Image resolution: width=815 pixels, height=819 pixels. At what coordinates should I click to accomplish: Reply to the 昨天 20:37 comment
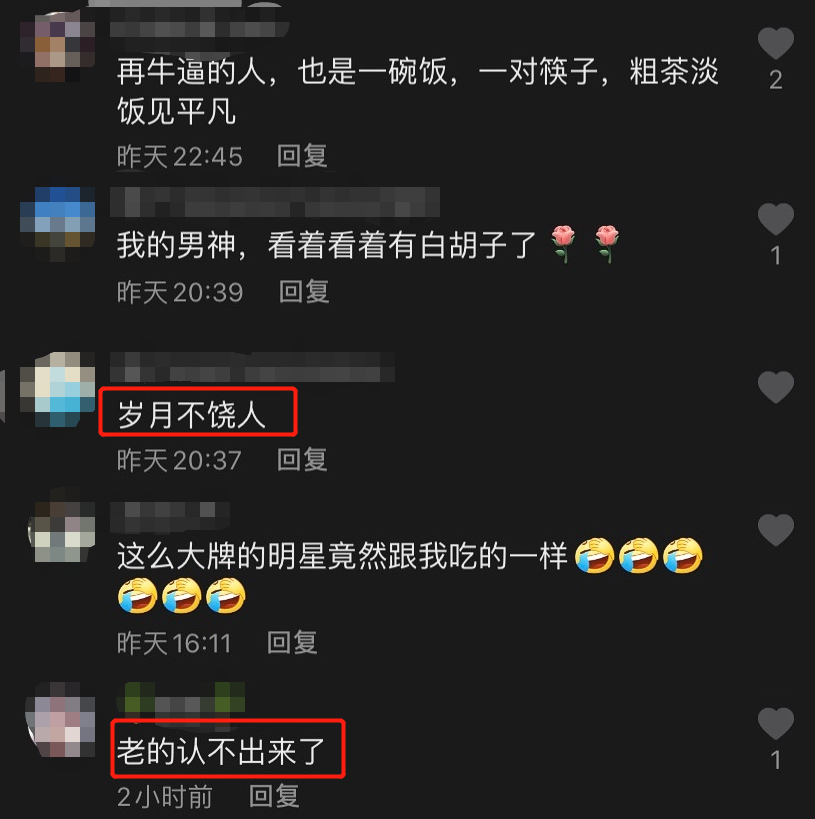tap(302, 460)
